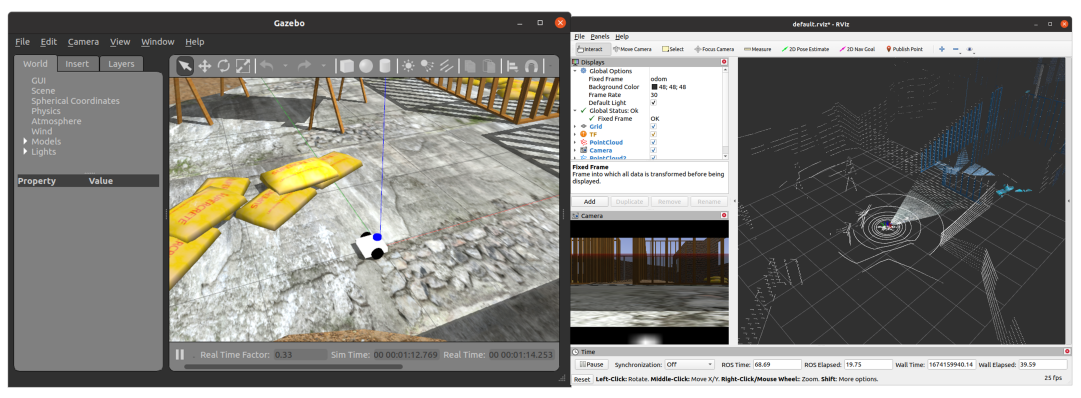Click the Add button in Displays panel

(589, 201)
